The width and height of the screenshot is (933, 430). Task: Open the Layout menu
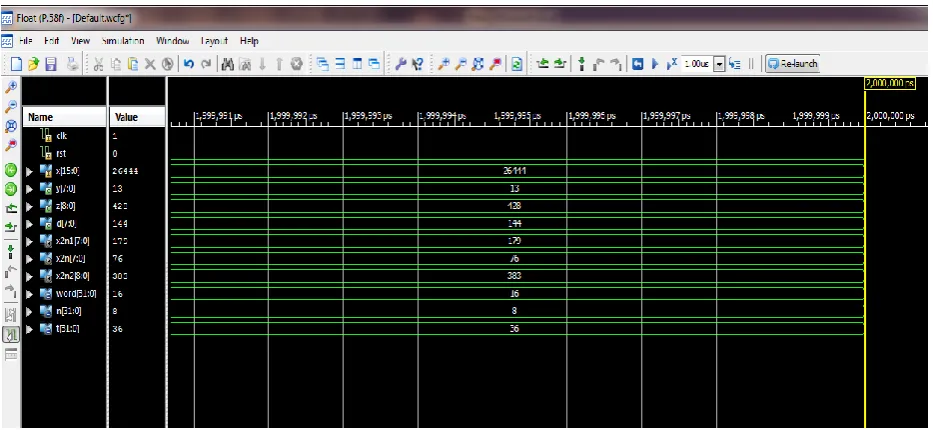(214, 41)
